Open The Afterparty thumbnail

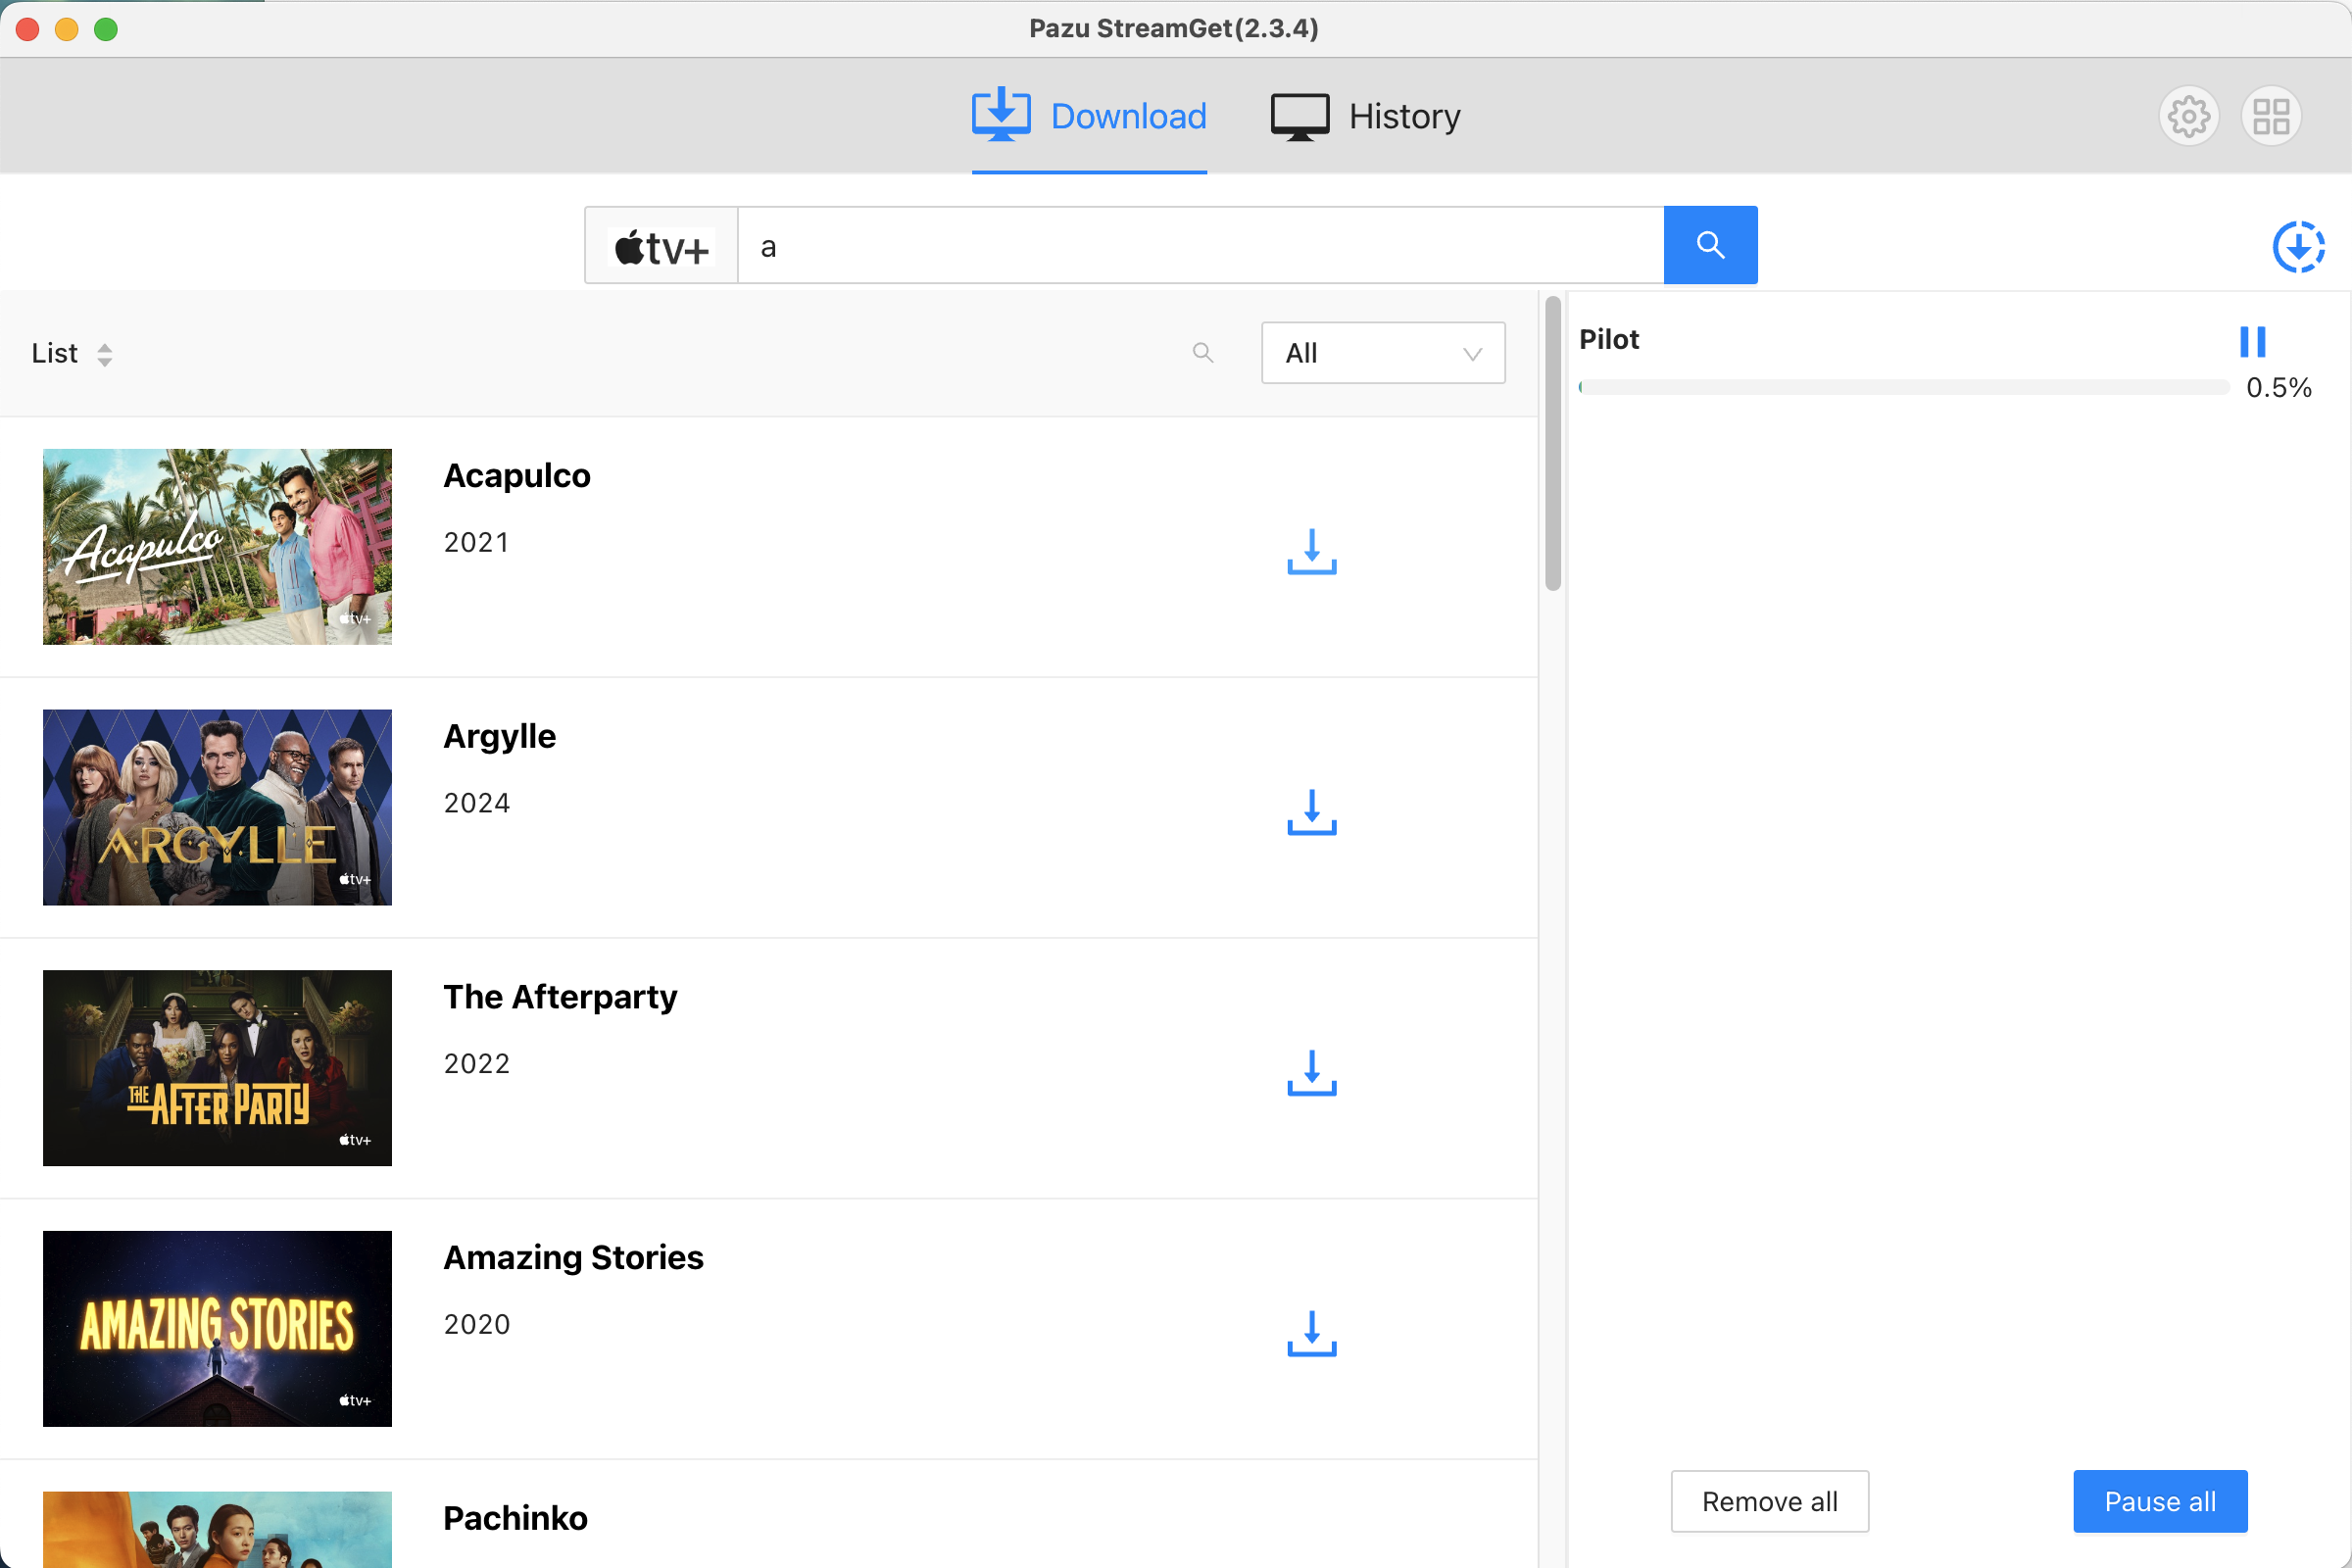[x=217, y=1068]
